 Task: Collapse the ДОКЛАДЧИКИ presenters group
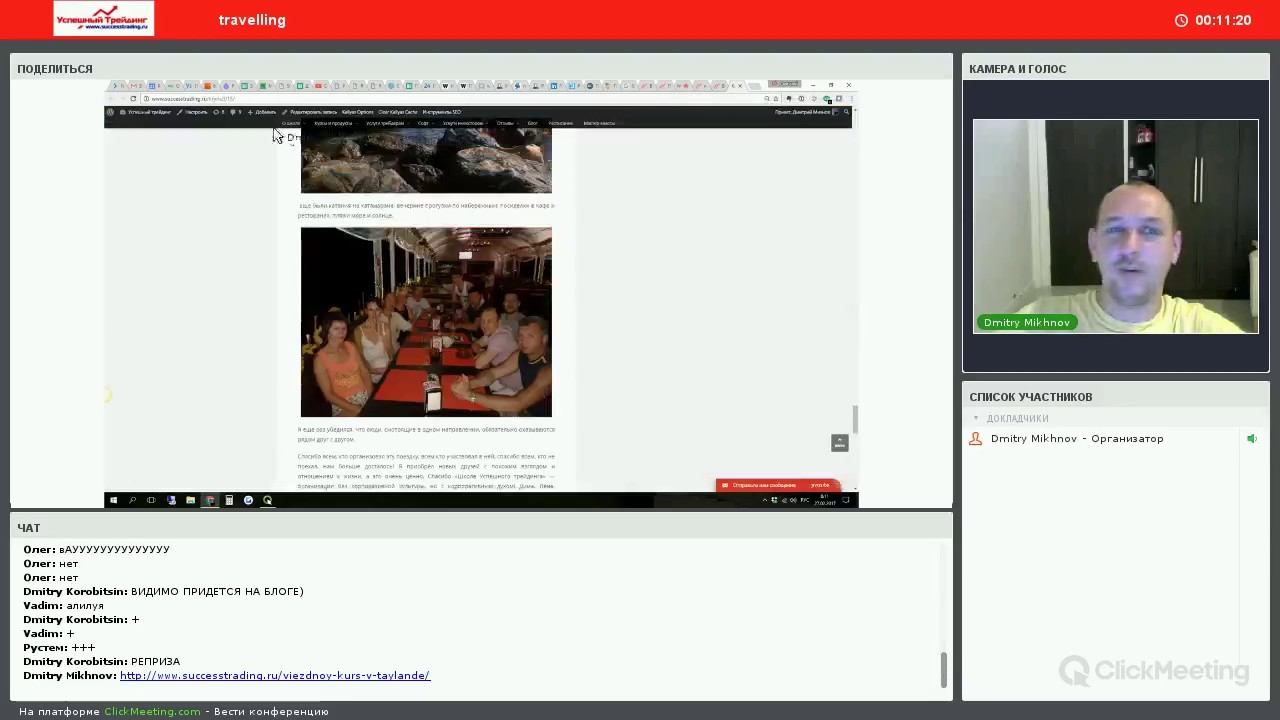pos(976,419)
